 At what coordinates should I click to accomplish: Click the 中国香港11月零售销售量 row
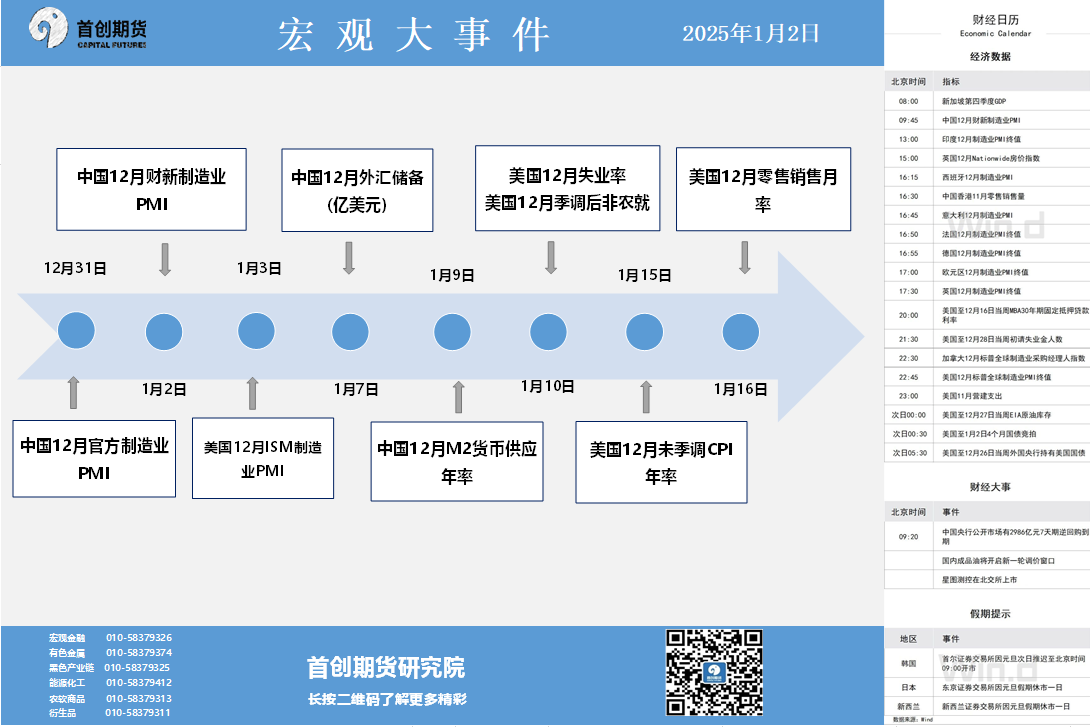click(987, 197)
